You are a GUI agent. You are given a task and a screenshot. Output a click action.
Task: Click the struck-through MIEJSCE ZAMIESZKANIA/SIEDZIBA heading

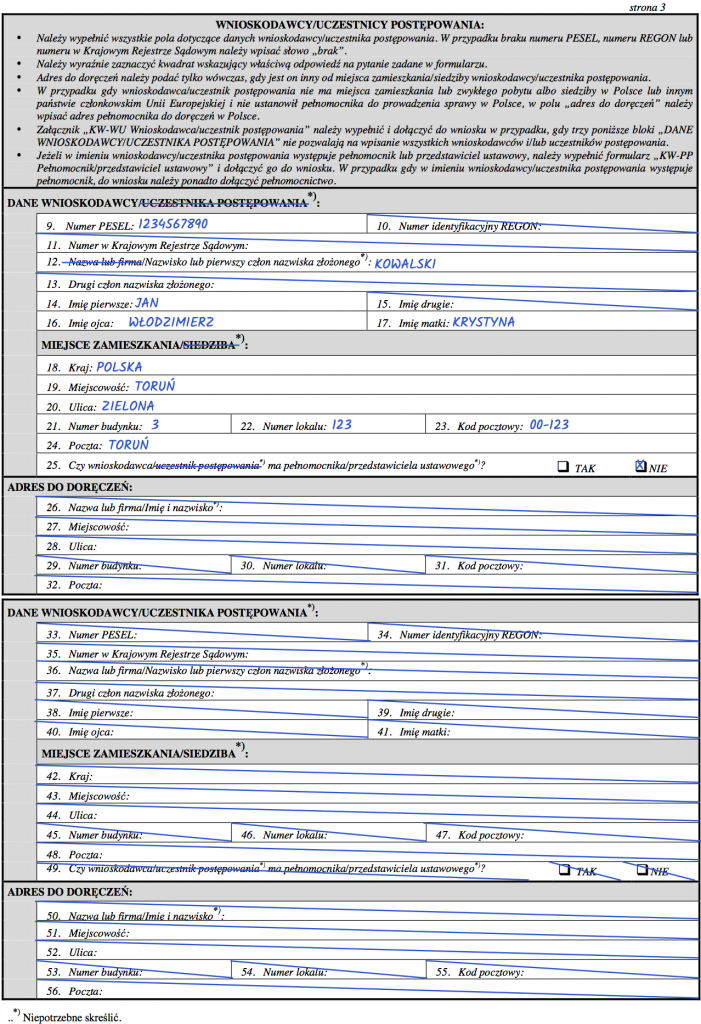click(x=144, y=343)
